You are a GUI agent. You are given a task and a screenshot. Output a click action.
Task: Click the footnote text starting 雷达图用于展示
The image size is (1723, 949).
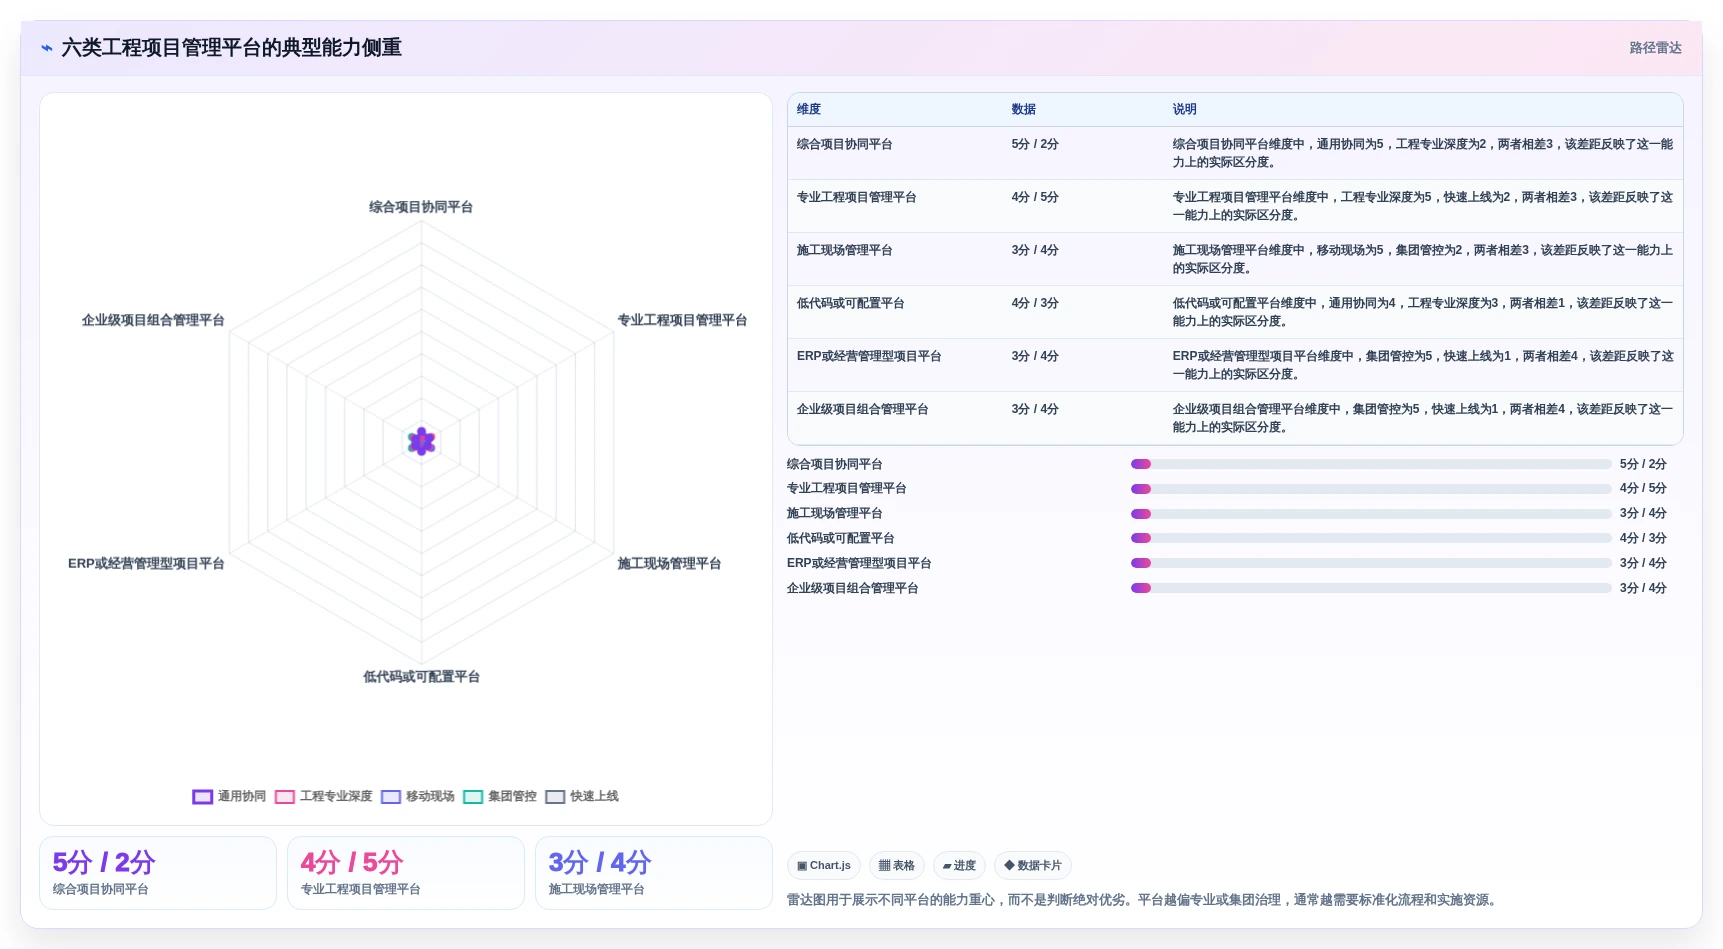1144,900
